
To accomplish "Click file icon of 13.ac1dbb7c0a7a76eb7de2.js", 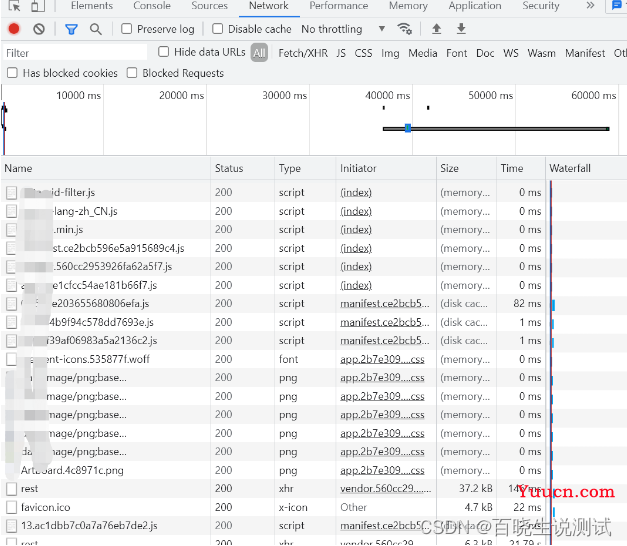I will pyautogui.click(x=12, y=526).
